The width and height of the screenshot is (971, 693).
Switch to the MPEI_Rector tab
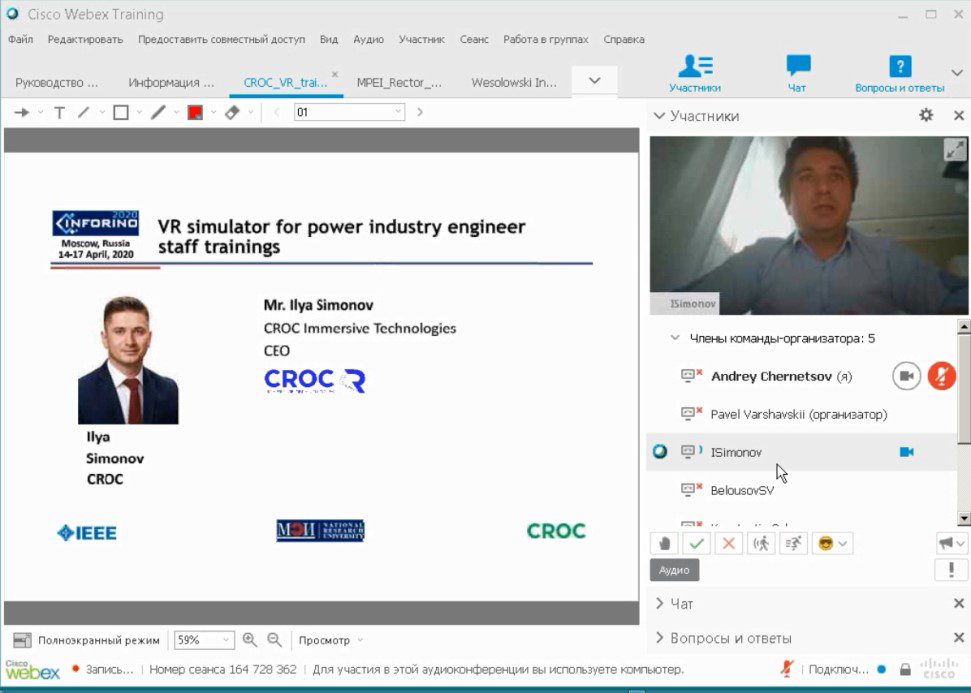coord(399,83)
